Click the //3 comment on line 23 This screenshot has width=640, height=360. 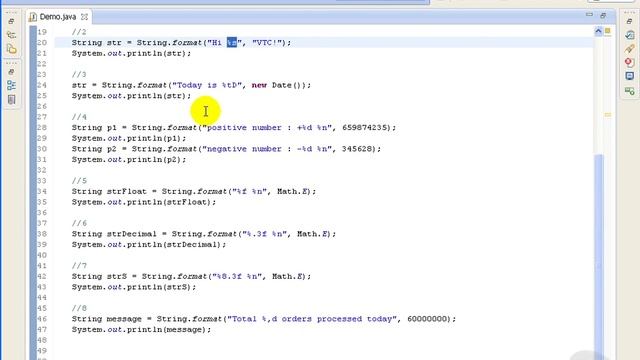click(79, 74)
